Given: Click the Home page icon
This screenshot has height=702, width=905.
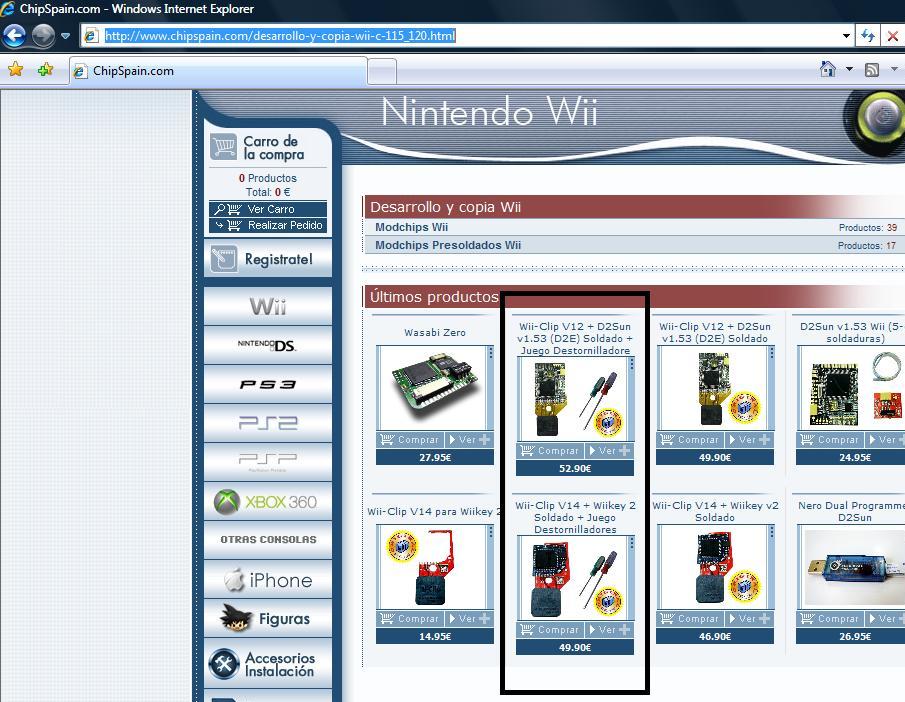Looking at the screenshot, I should click(x=828, y=69).
